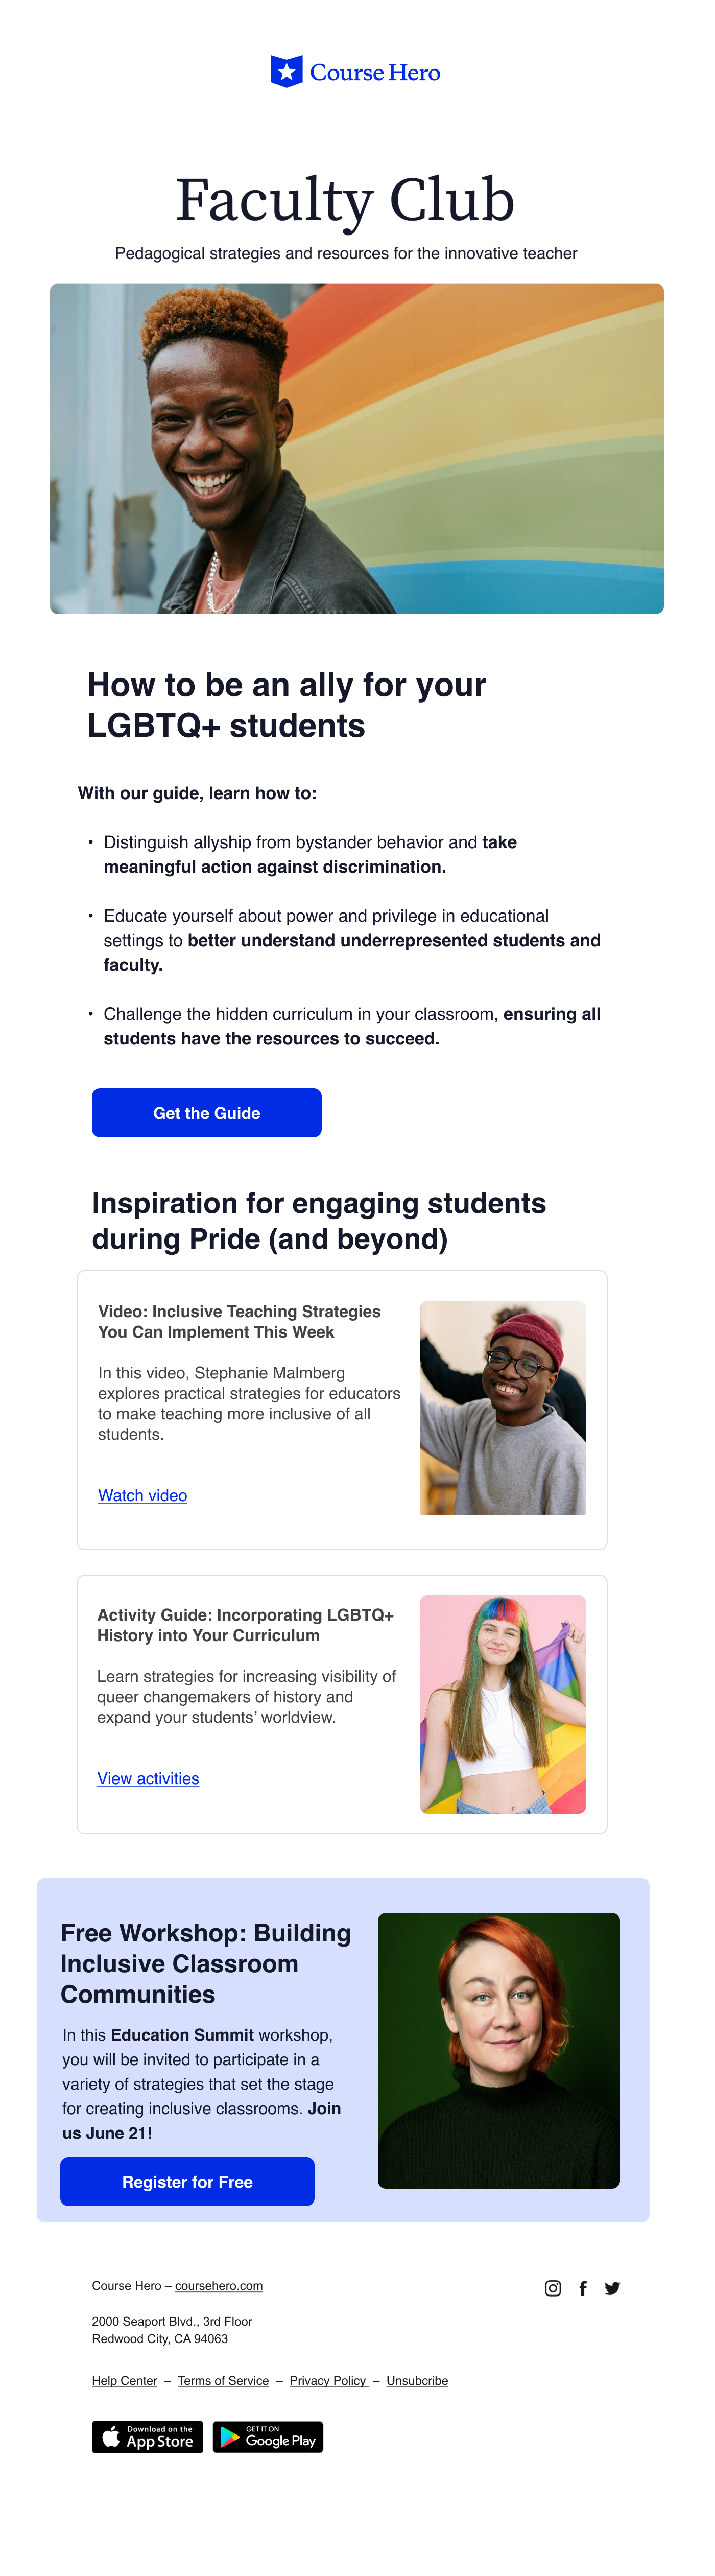Select the inclusive teaching video thumbnail
The width and height of the screenshot is (715, 2576).
click(503, 1407)
